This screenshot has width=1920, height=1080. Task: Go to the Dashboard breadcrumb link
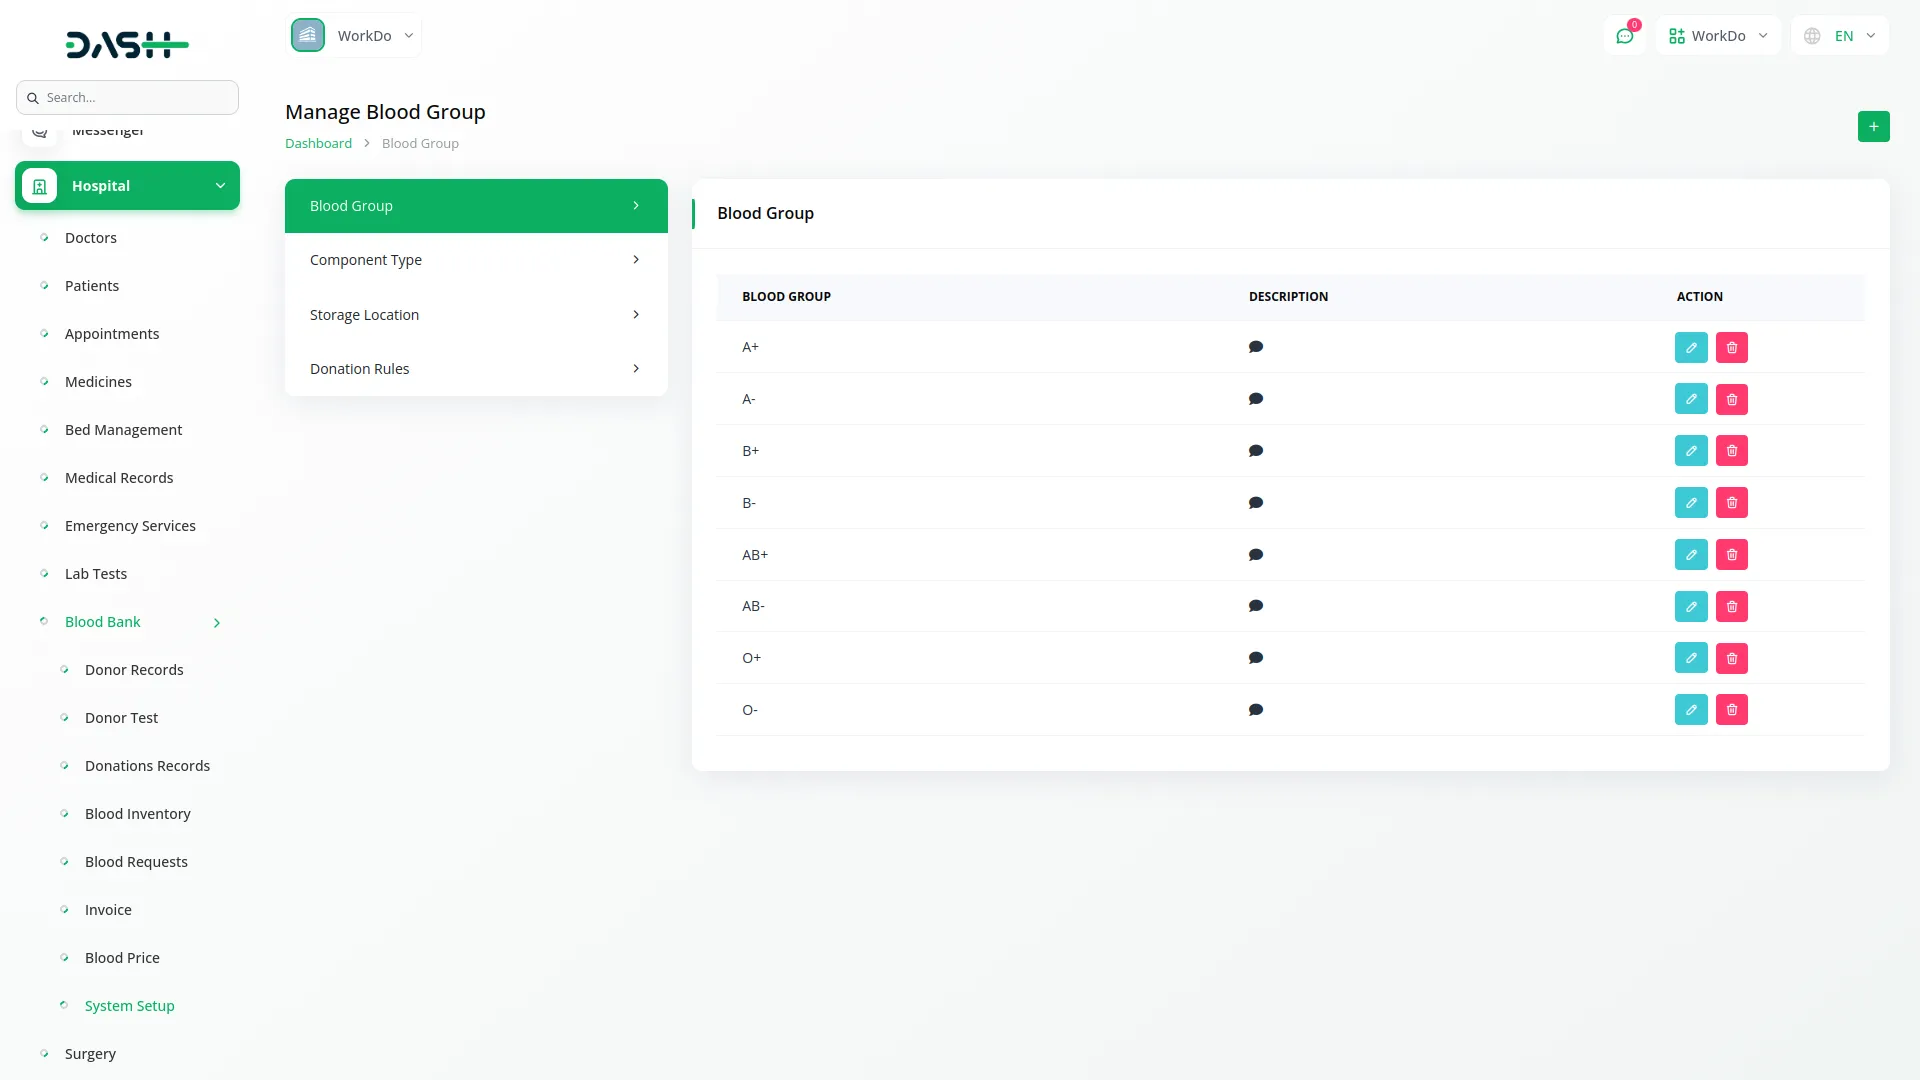coord(318,143)
